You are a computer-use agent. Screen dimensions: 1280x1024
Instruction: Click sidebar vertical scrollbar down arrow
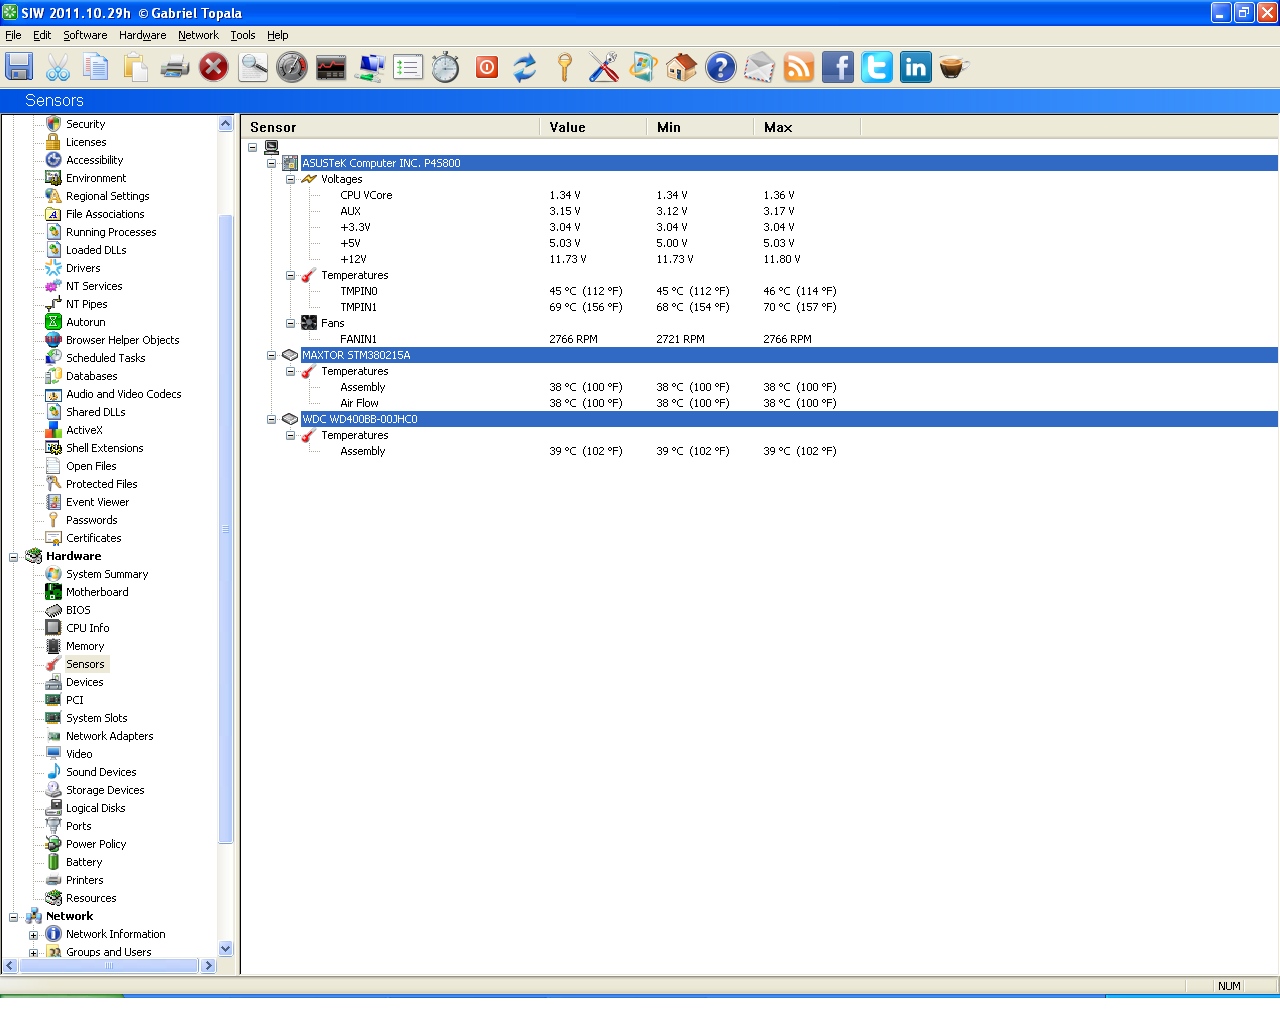pos(225,949)
